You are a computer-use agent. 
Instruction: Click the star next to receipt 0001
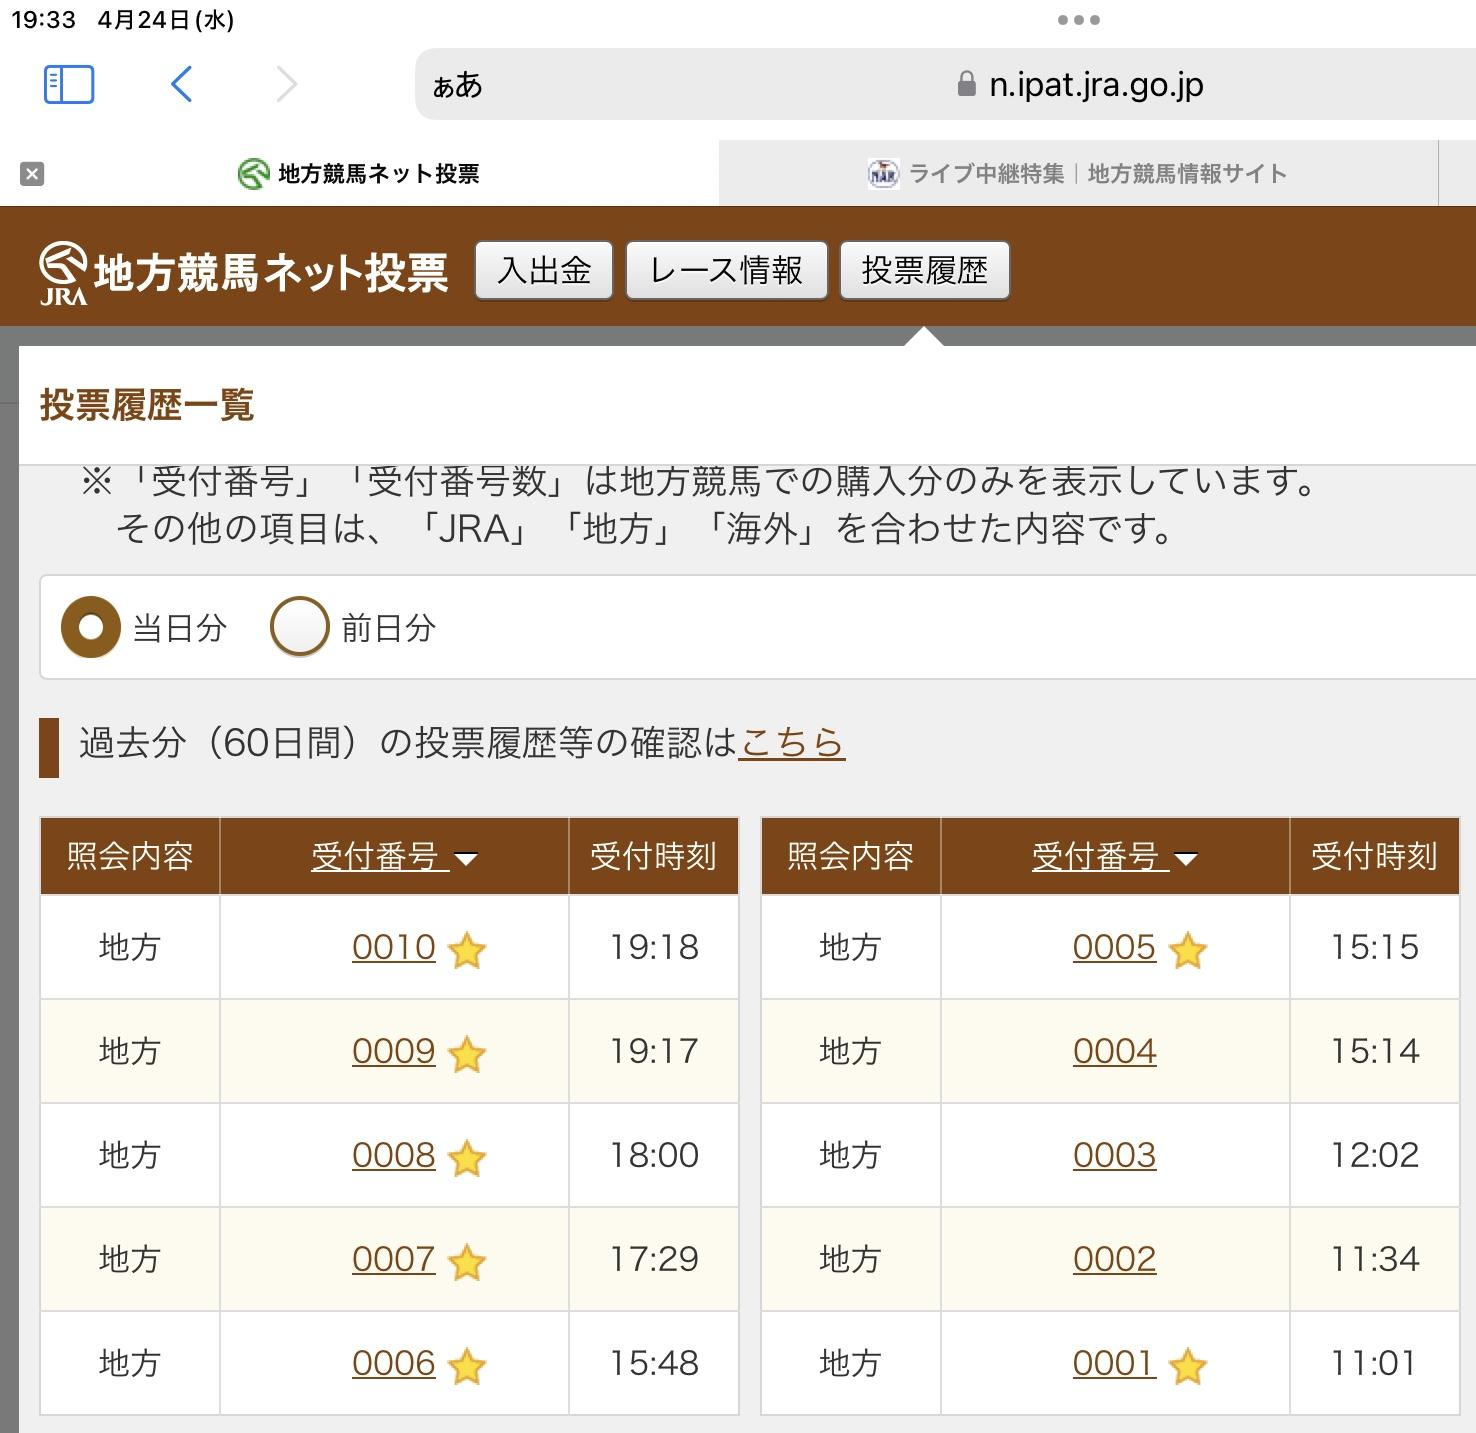[x=1187, y=1366]
